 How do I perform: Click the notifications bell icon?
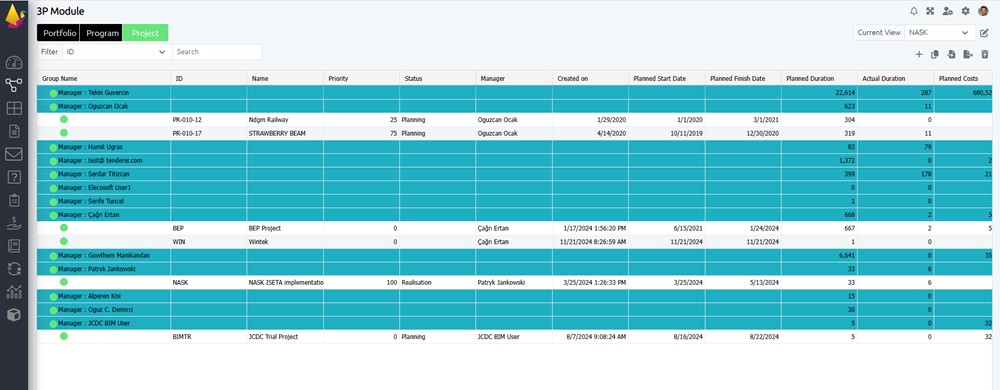point(914,11)
